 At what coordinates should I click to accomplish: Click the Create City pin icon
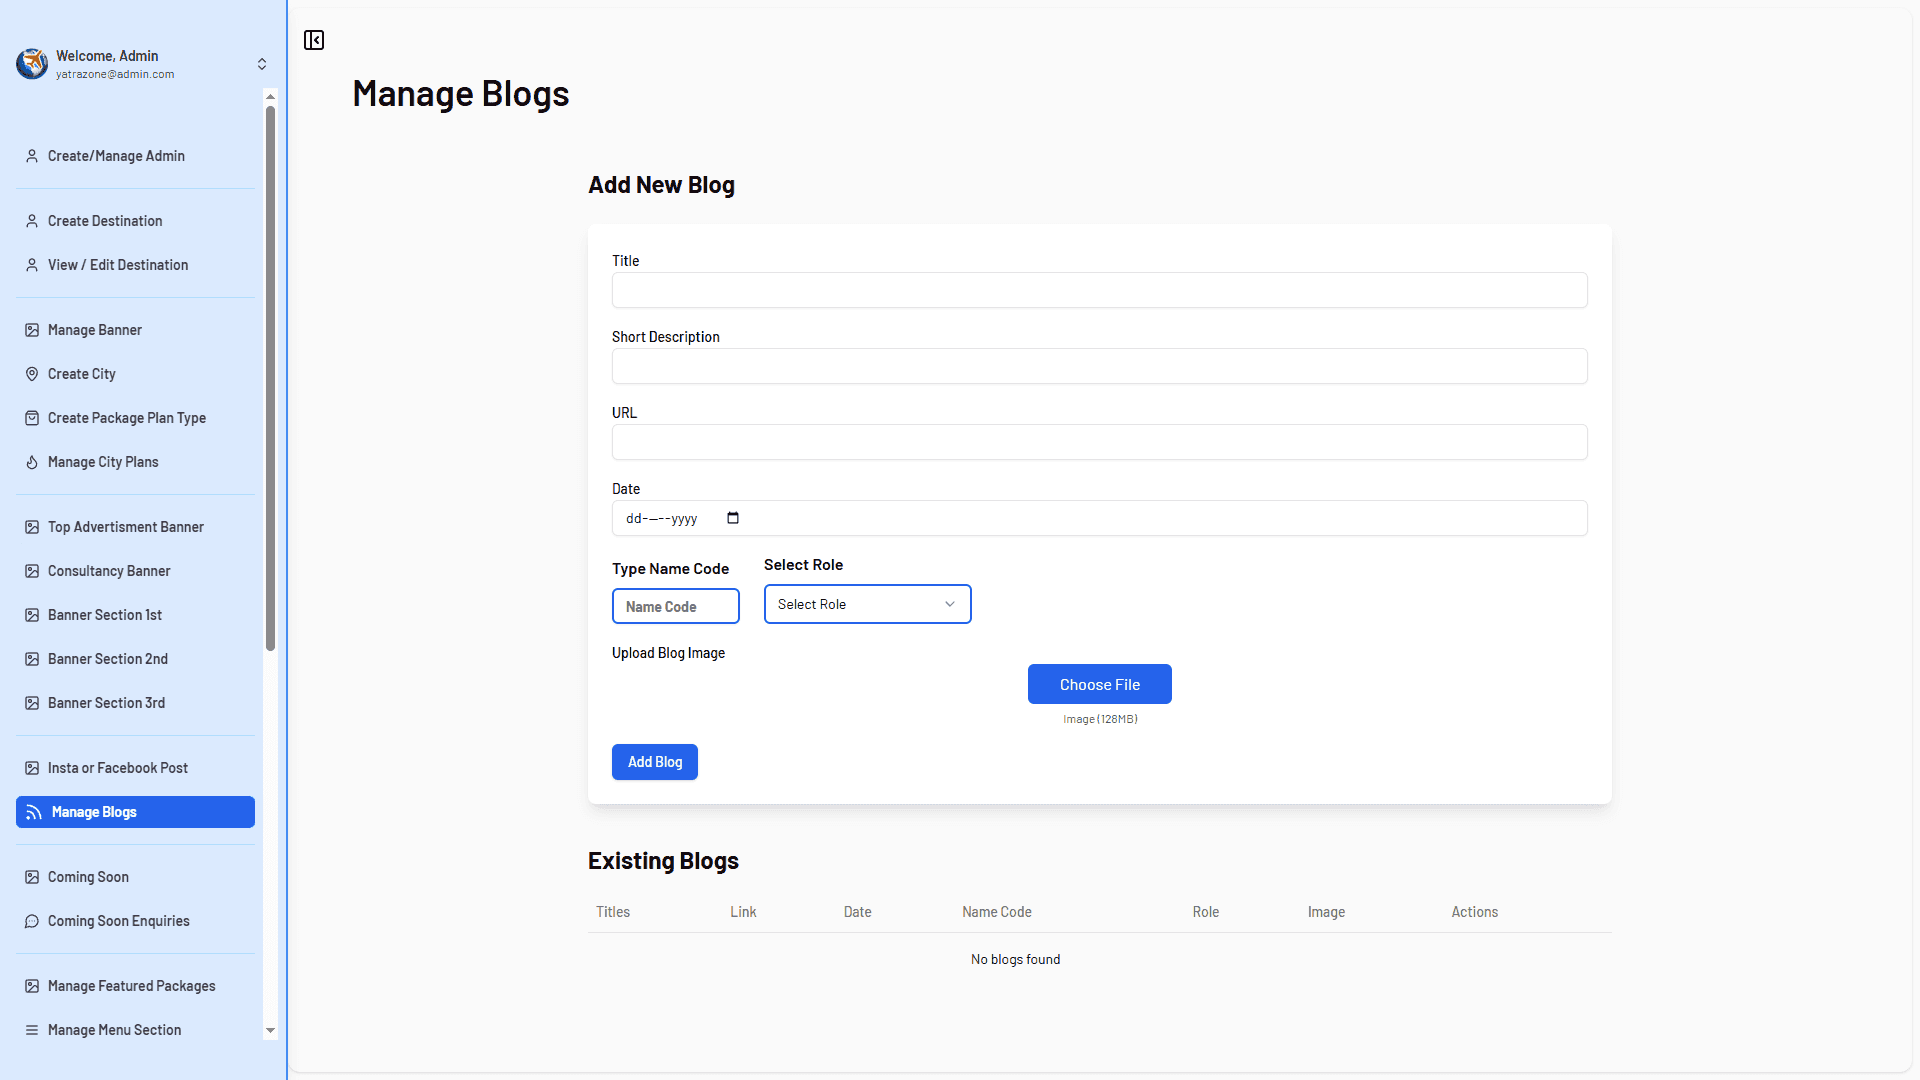tap(32, 374)
